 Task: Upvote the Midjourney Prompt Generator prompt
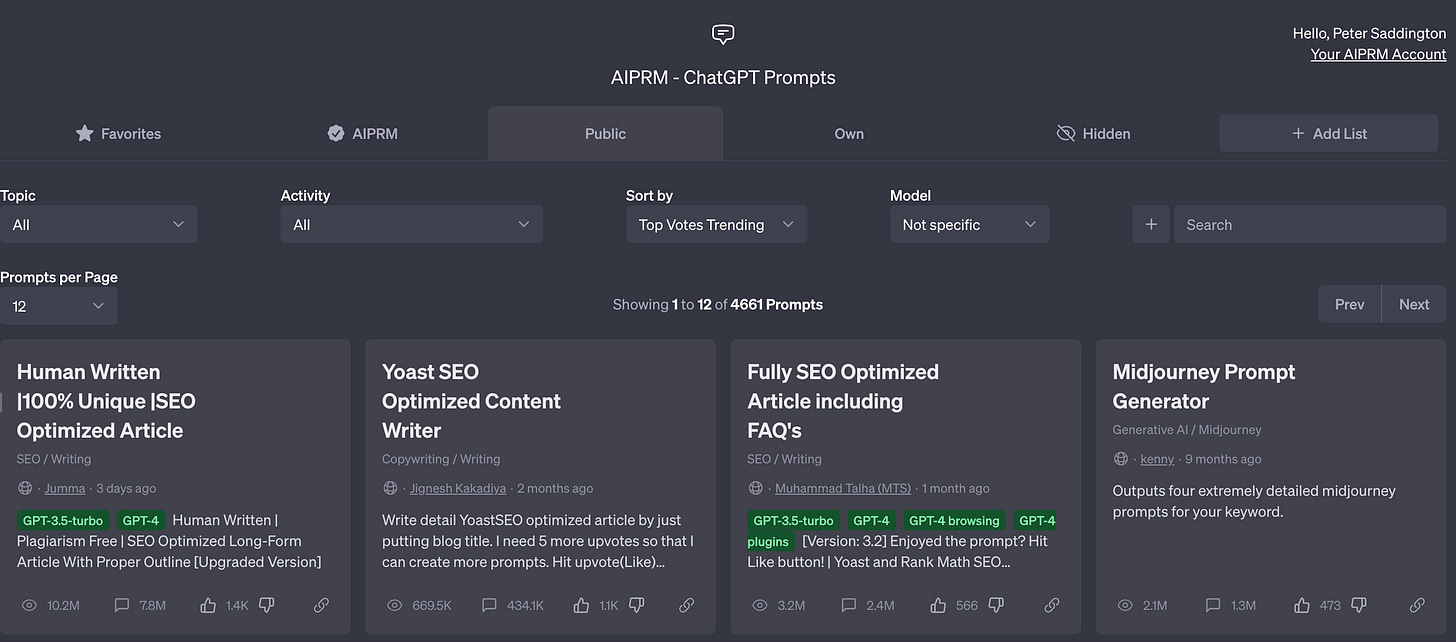(x=1301, y=605)
